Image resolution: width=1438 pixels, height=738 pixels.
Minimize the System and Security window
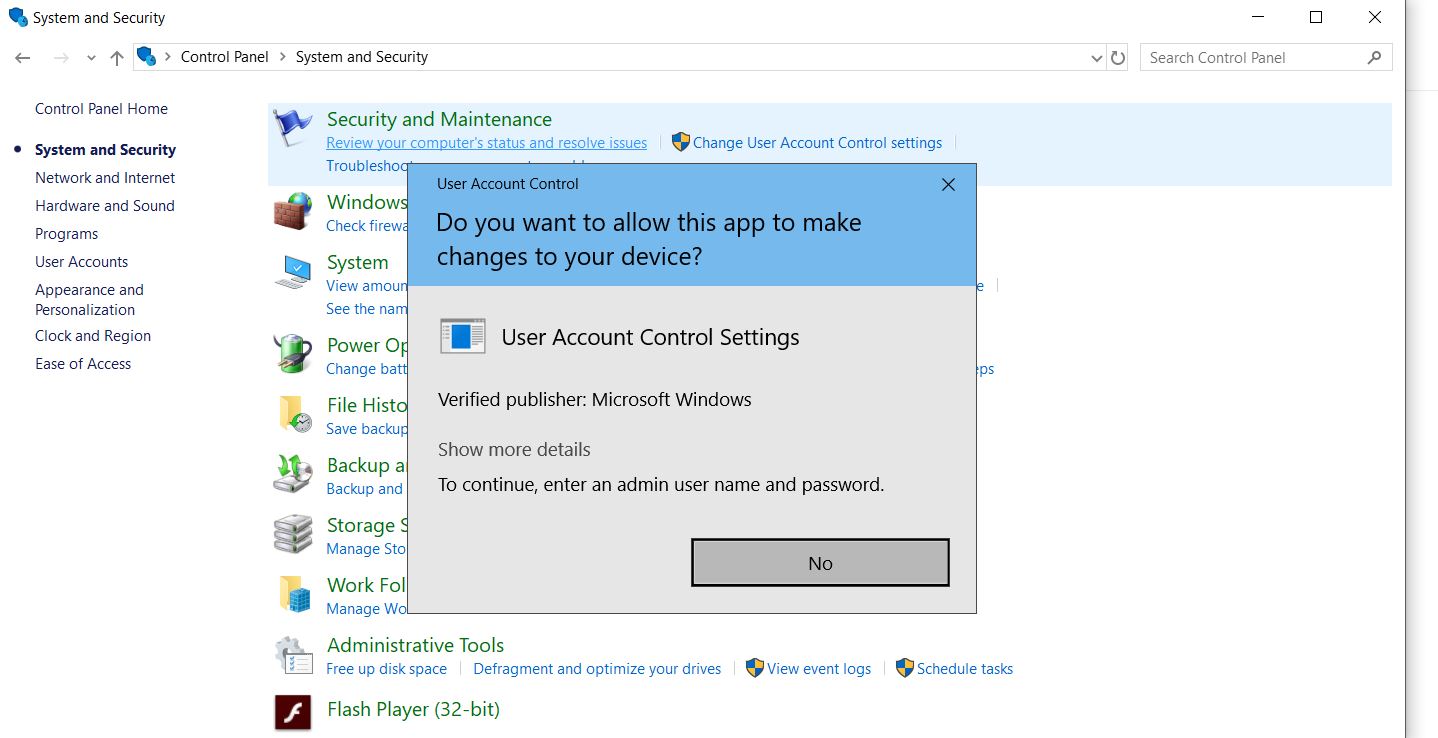coord(1259,17)
